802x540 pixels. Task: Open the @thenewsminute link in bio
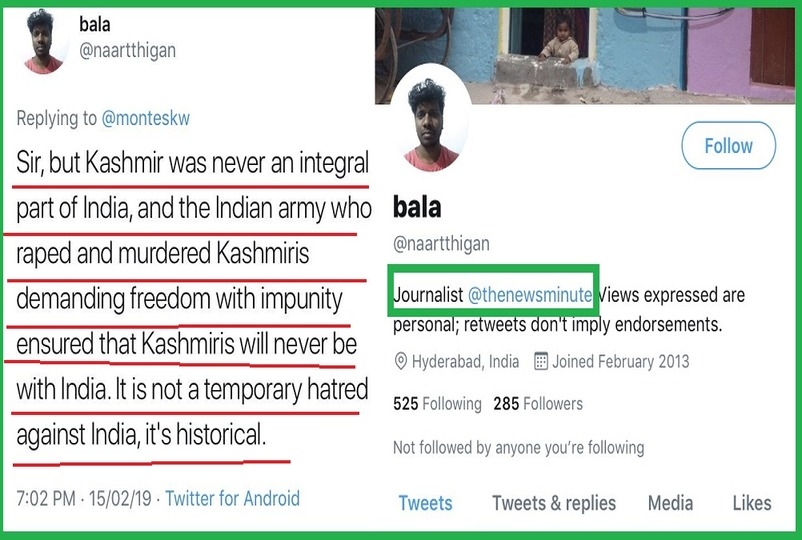[x=530, y=295]
